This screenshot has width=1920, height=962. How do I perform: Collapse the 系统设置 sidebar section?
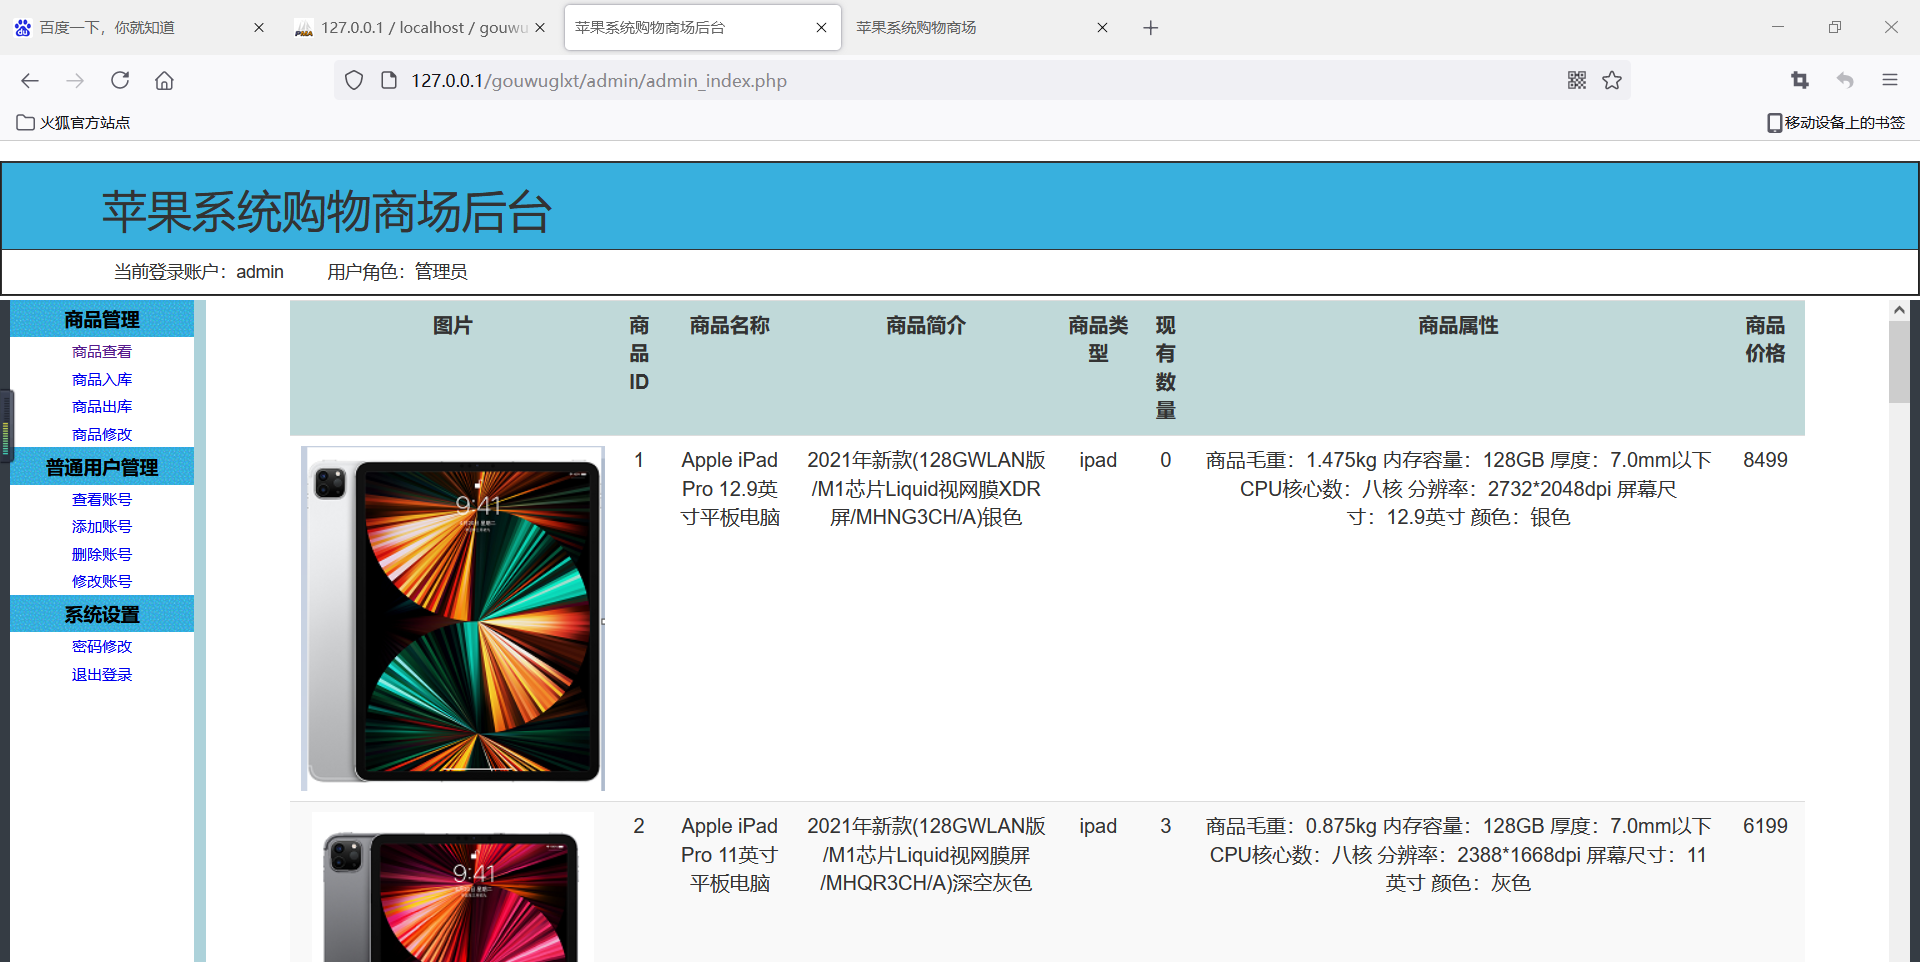pos(101,614)
